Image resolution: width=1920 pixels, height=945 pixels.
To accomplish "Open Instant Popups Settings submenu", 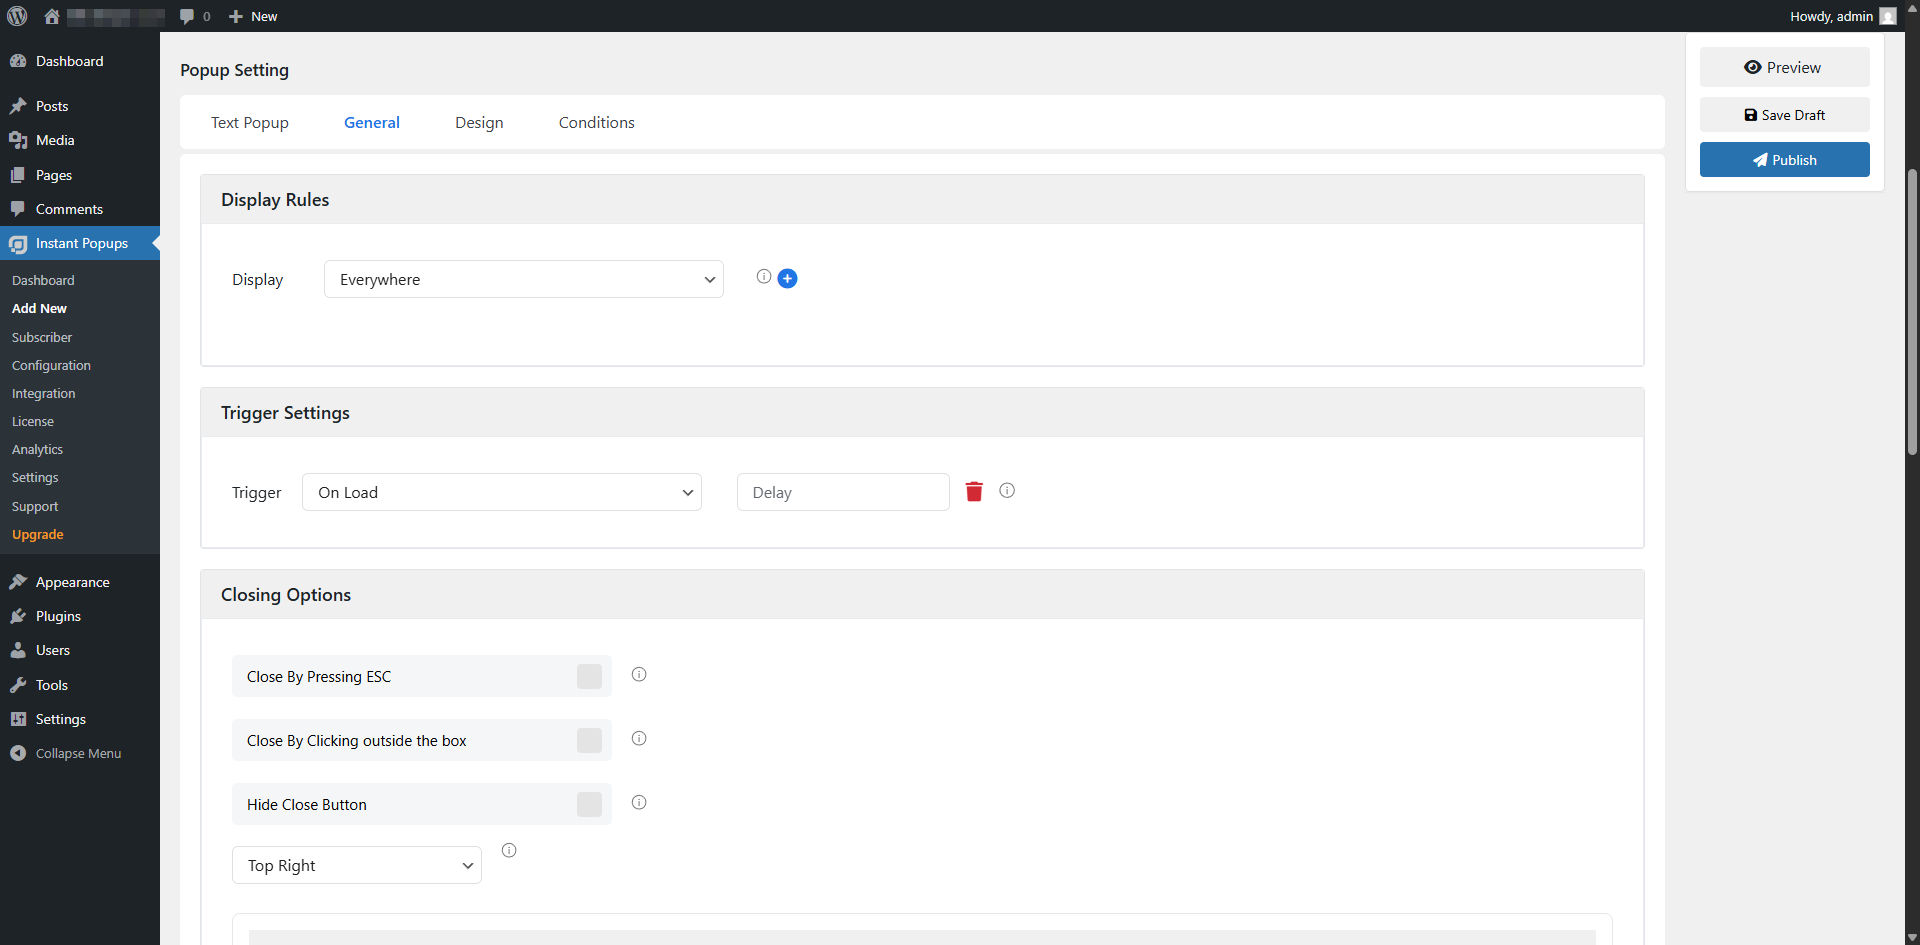I will [35, 478].
